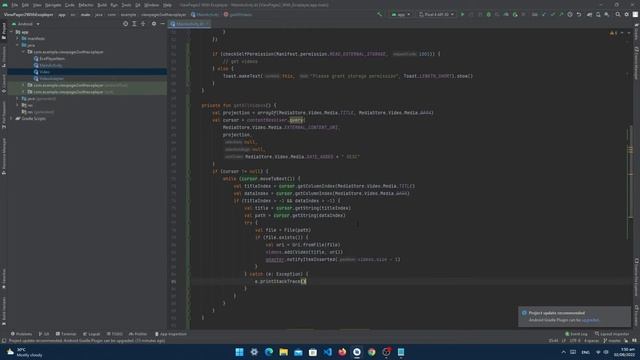Open the Layout Inspector tool window
Screen dimensions: 640x360
pyautogui.click(x=611, y=334)
